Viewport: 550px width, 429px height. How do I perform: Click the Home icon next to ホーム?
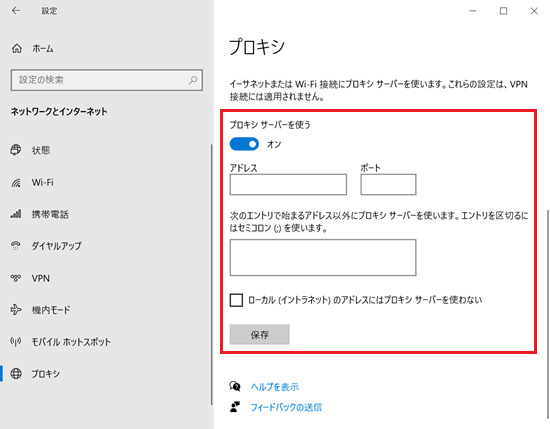[16, 48]
